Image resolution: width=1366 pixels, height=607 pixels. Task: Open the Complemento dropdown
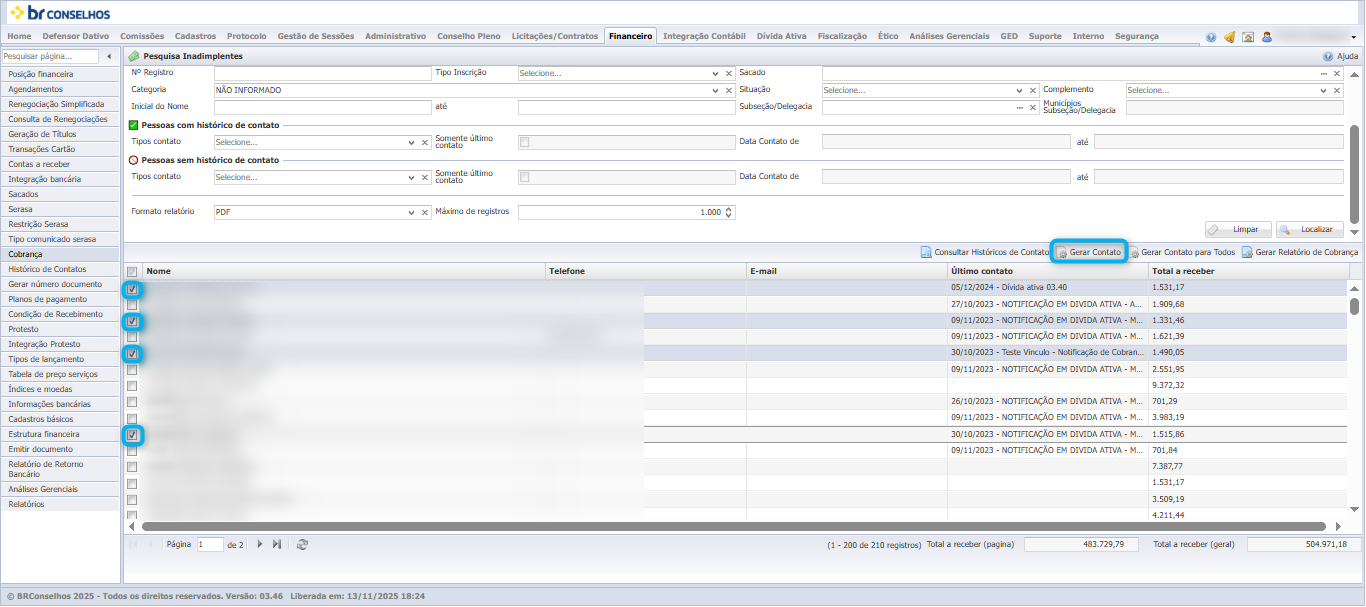coord(1324,90)
